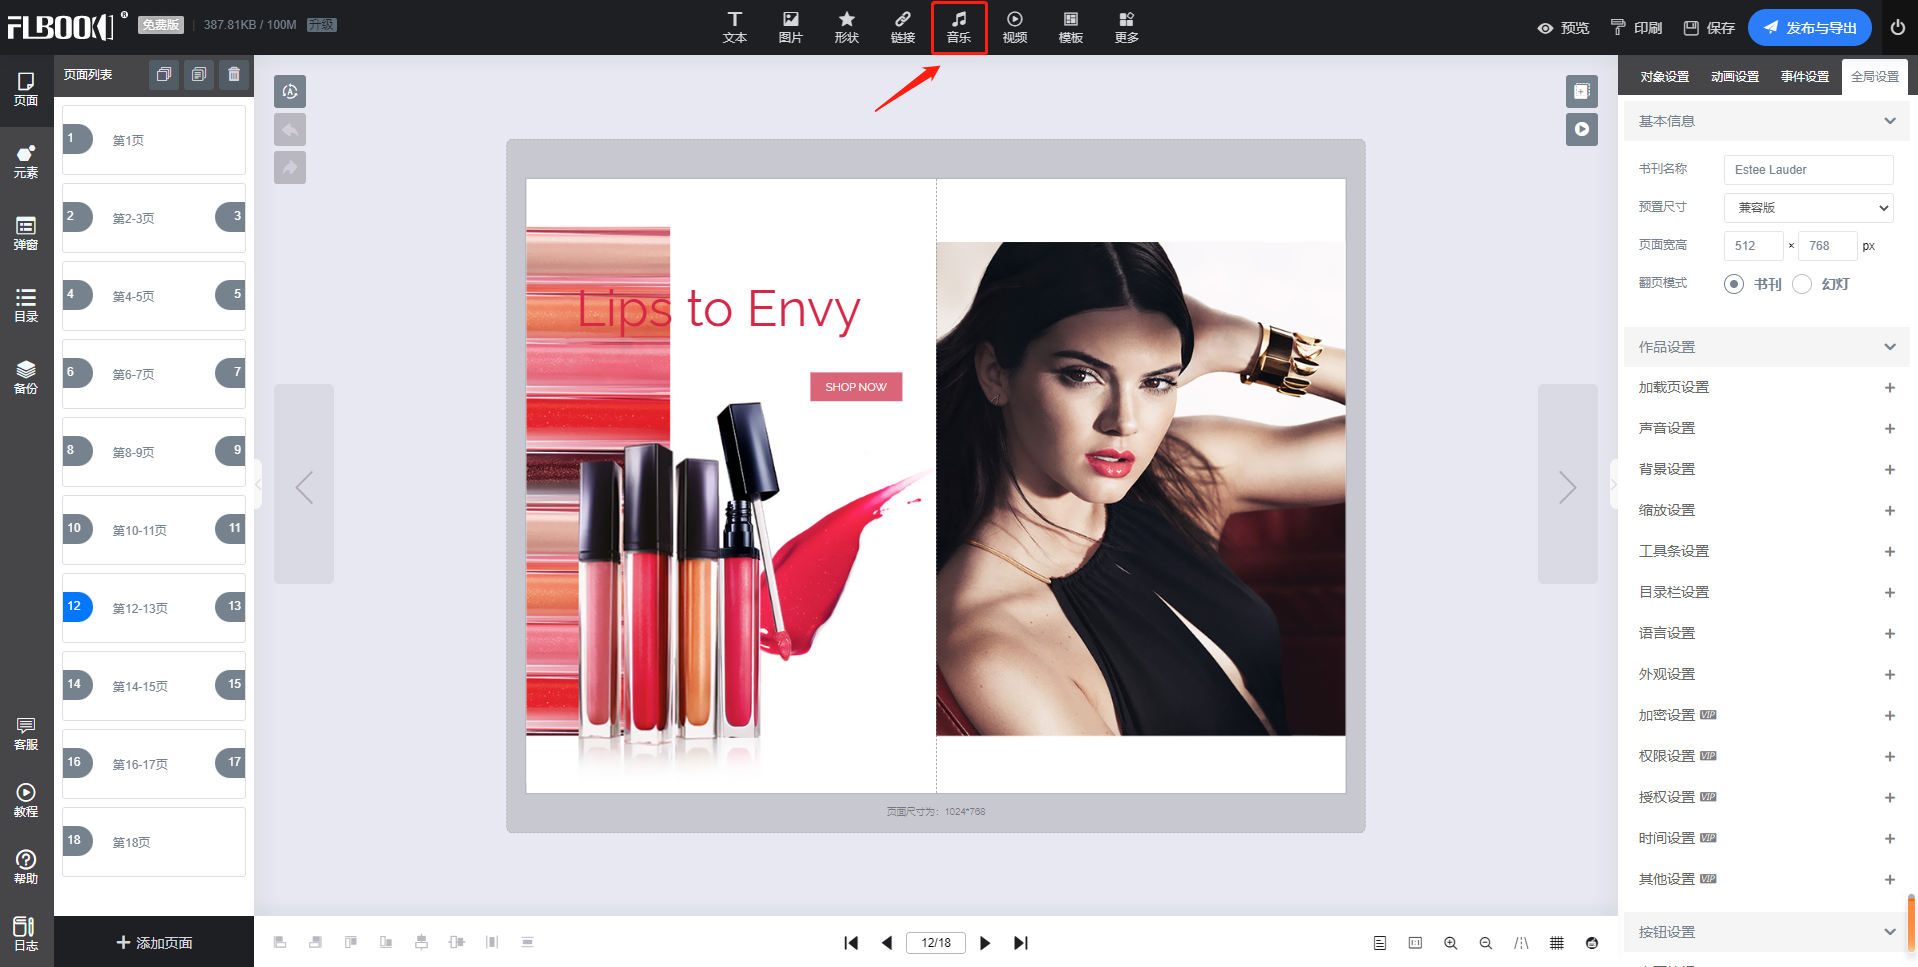Jump to the last page
This screenshot has height=967, width=1918.
tap(1021, 943)
